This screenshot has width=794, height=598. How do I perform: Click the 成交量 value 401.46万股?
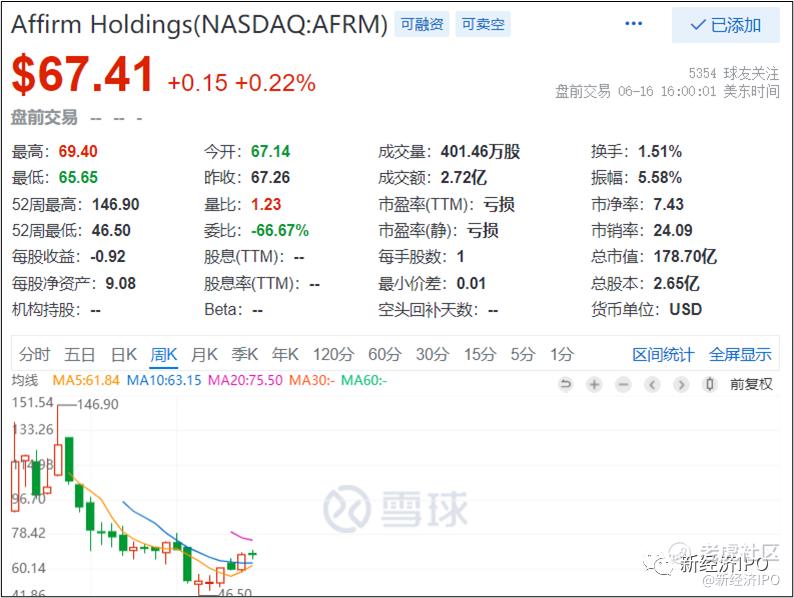pos(481,152)
